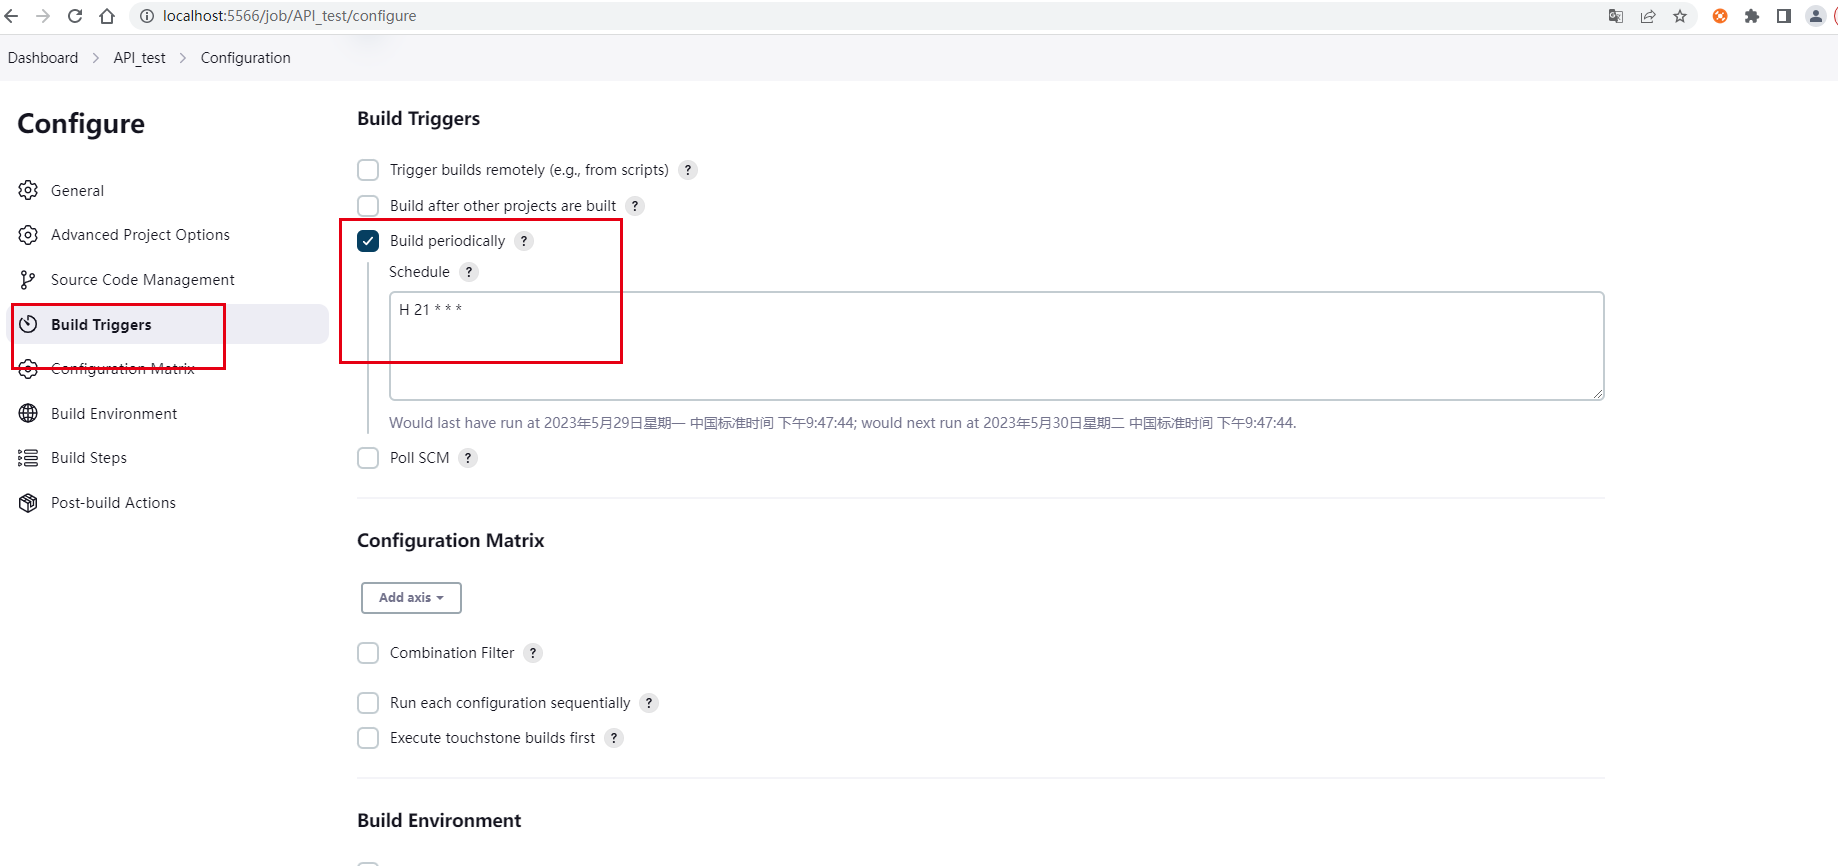Reload the page with refresh icon
The image size is (1838, 866).
tap(75, 16)
